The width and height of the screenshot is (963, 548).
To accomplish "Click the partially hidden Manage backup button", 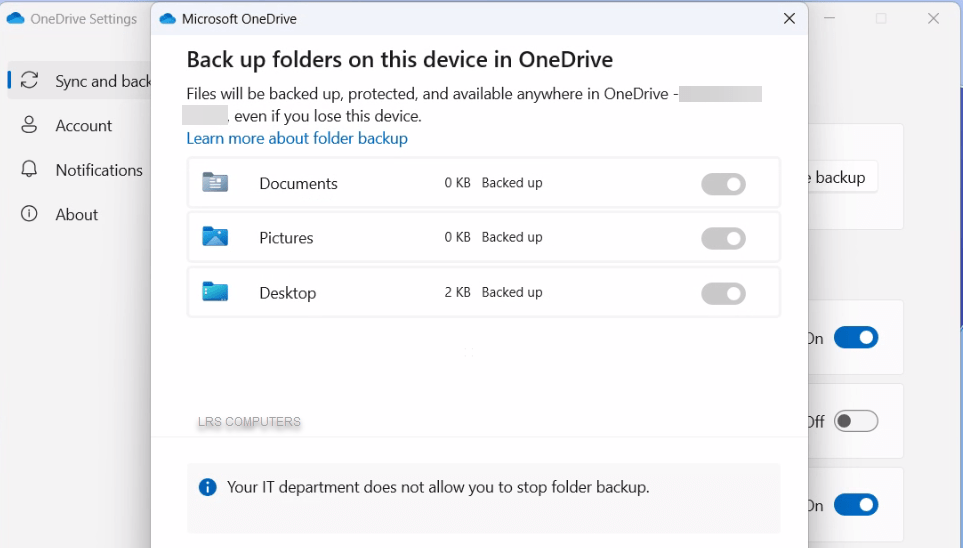I will tap(842, 177).
